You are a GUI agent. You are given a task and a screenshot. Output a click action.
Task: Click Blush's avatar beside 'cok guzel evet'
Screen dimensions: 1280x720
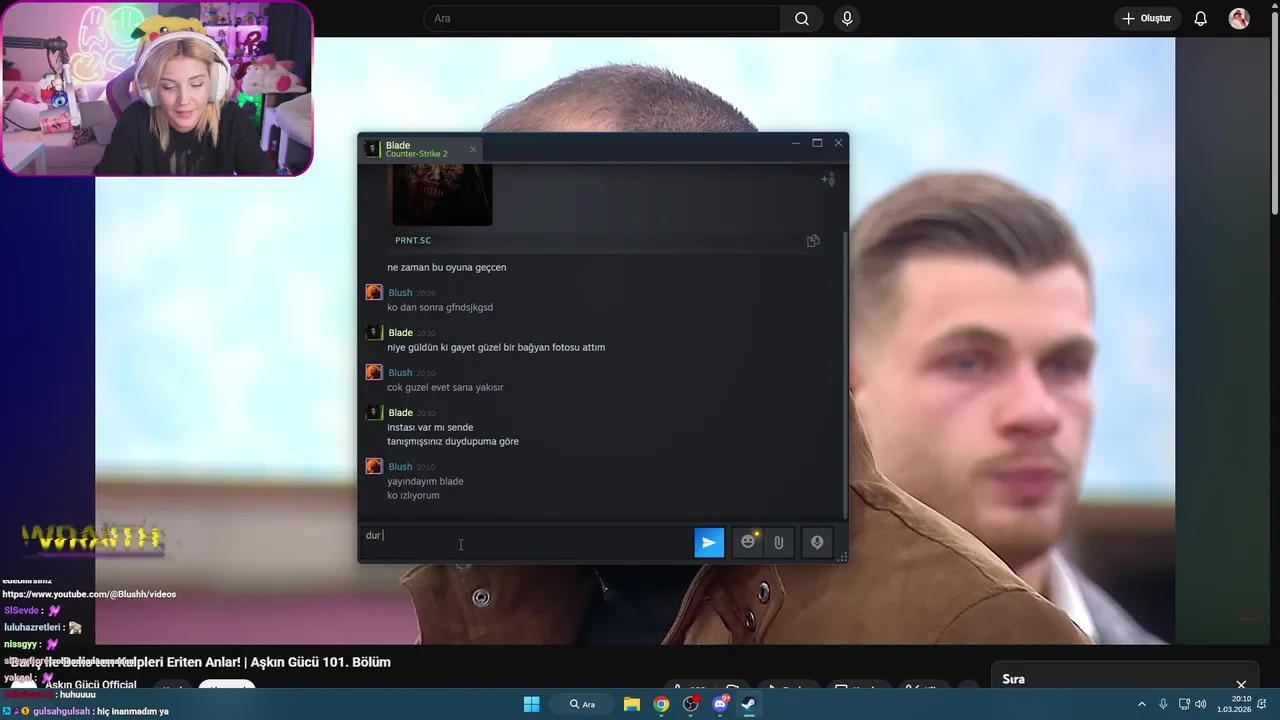point(374,372)
